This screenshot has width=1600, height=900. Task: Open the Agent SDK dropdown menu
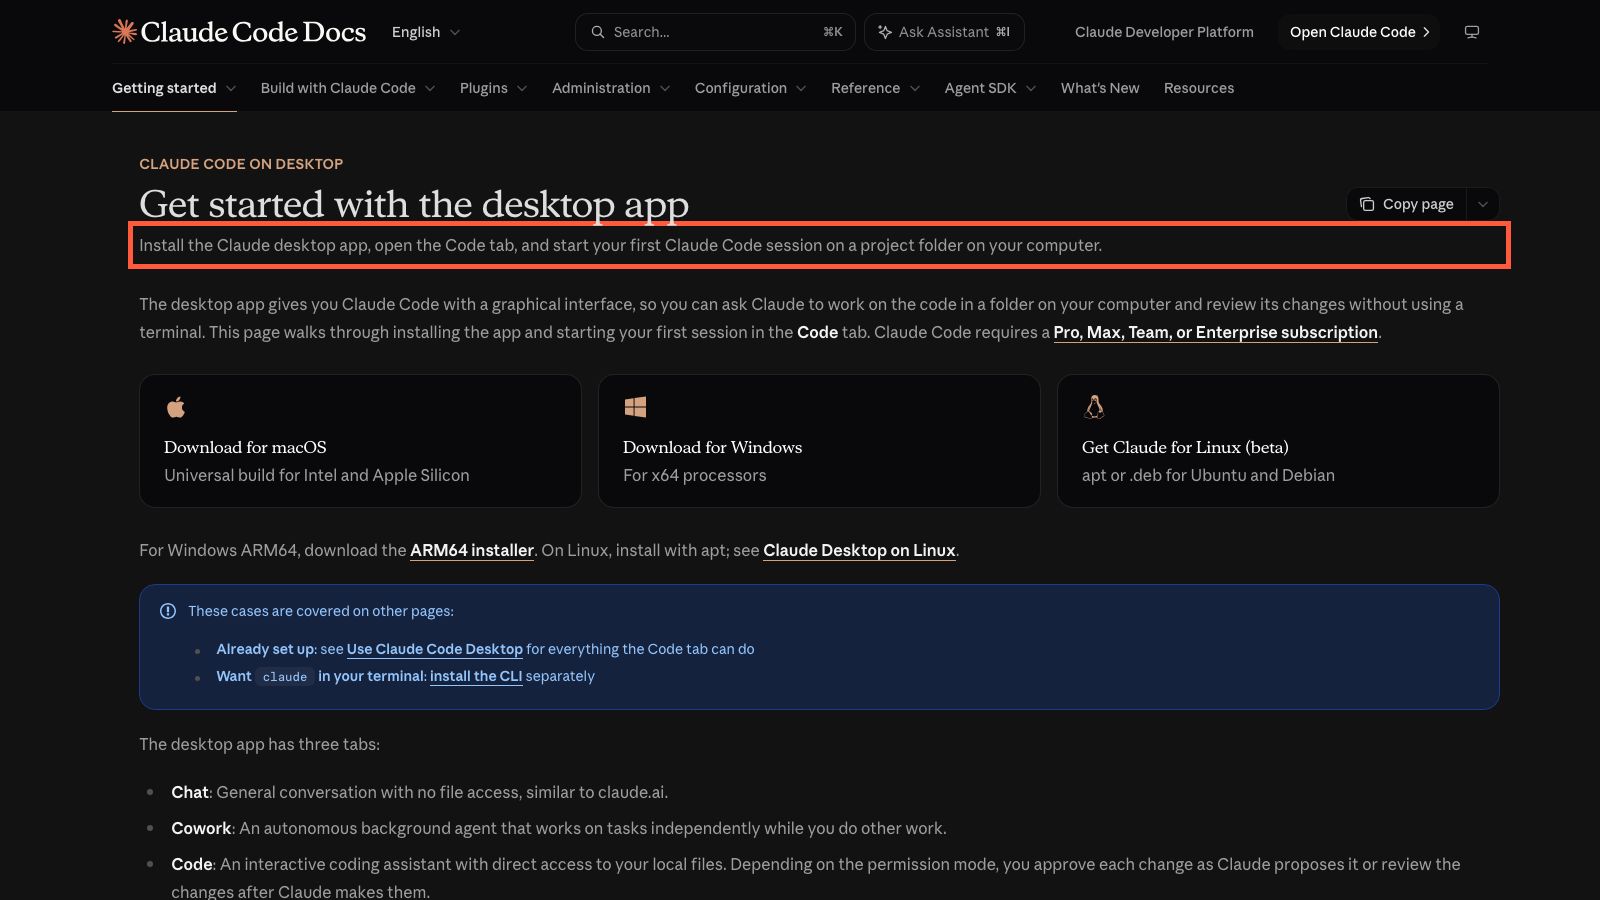(x=990, y=88)
